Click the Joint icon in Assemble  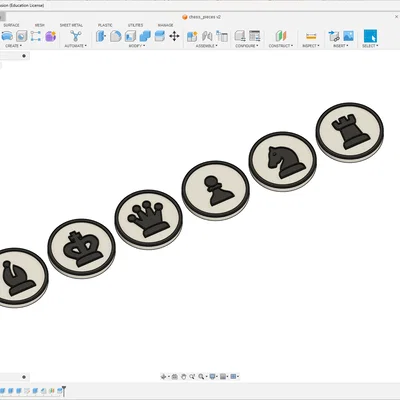tap(207, 36)
